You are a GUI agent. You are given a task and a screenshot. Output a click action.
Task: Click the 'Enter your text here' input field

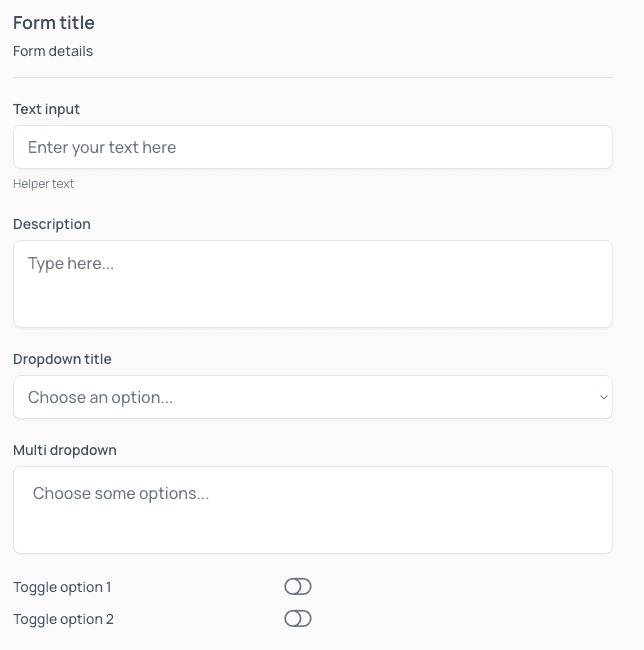pyautogui.click(x=312, y=147)
